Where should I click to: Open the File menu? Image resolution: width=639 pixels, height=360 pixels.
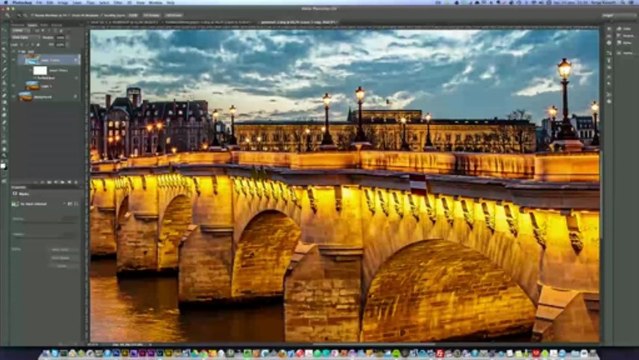coord(39,2)
